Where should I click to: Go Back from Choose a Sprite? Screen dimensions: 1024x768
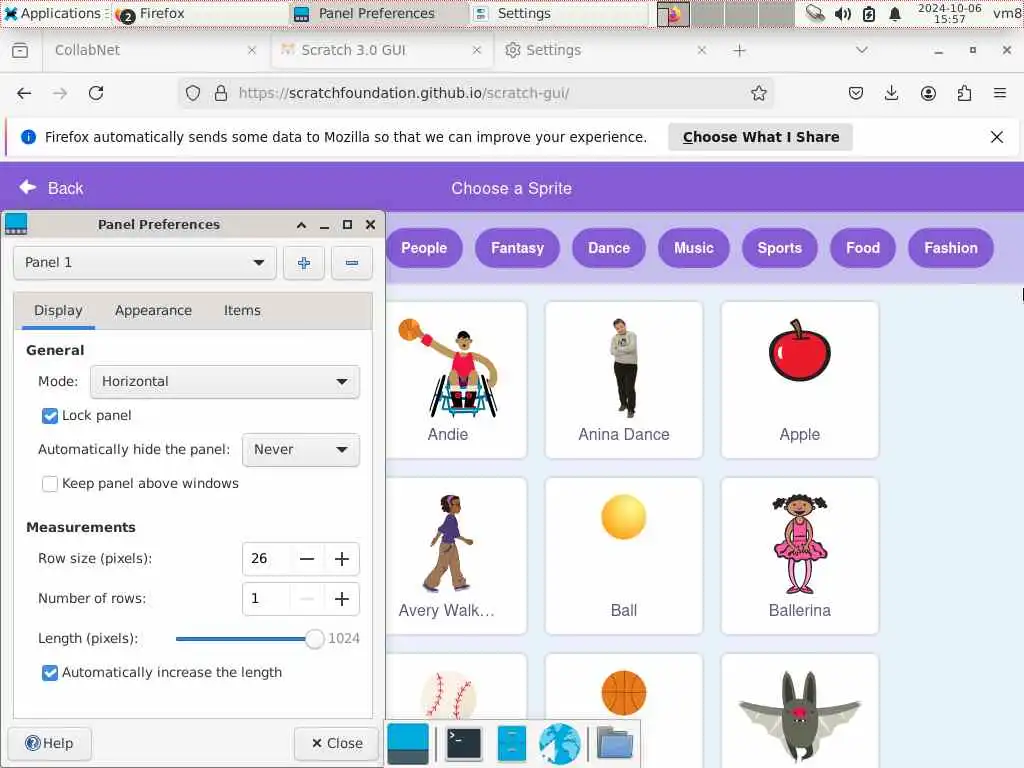pos(51,188)
